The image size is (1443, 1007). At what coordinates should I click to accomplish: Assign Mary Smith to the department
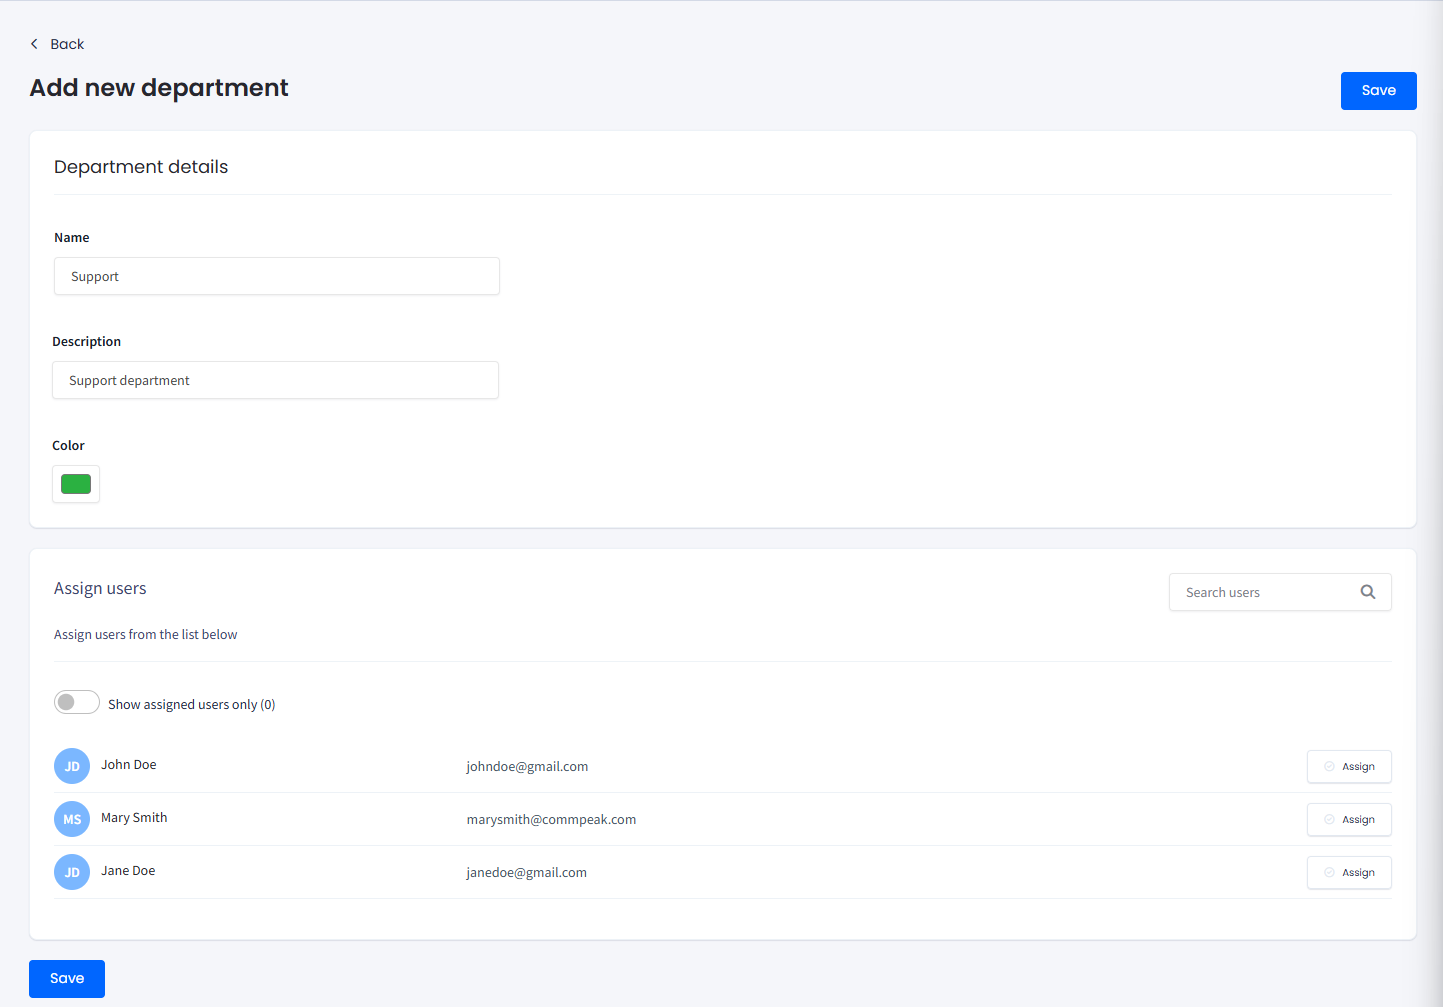coord(1349,819)
